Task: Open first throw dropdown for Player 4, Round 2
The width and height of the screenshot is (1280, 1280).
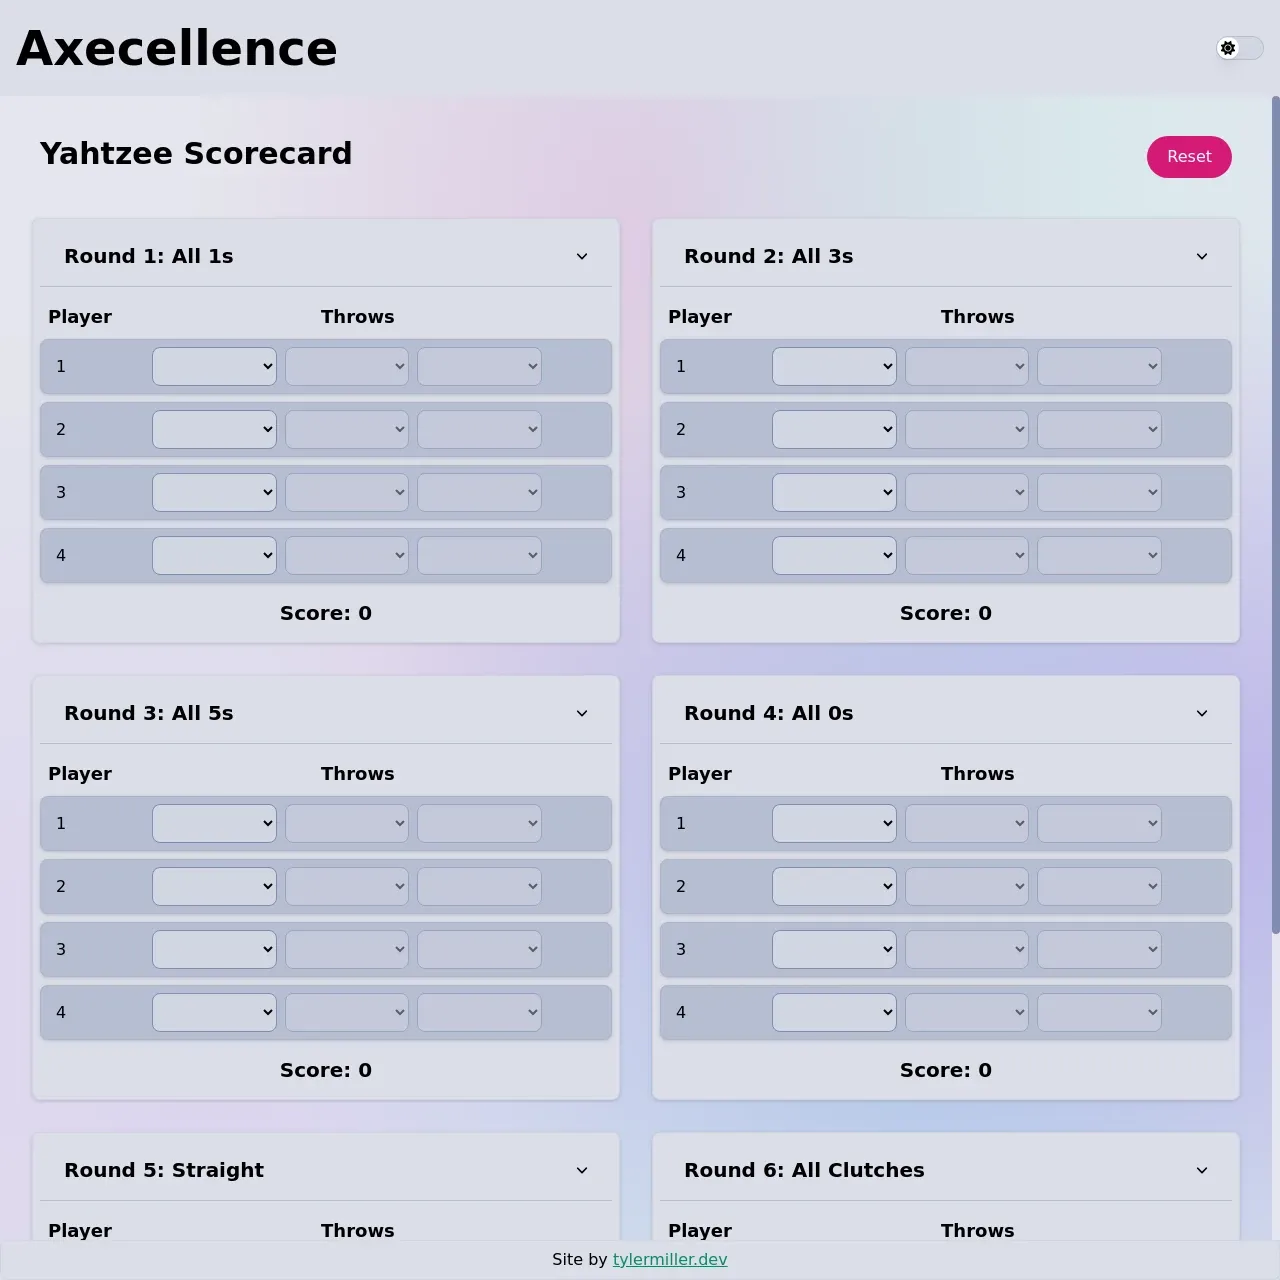Action: (x=833, y=555)
